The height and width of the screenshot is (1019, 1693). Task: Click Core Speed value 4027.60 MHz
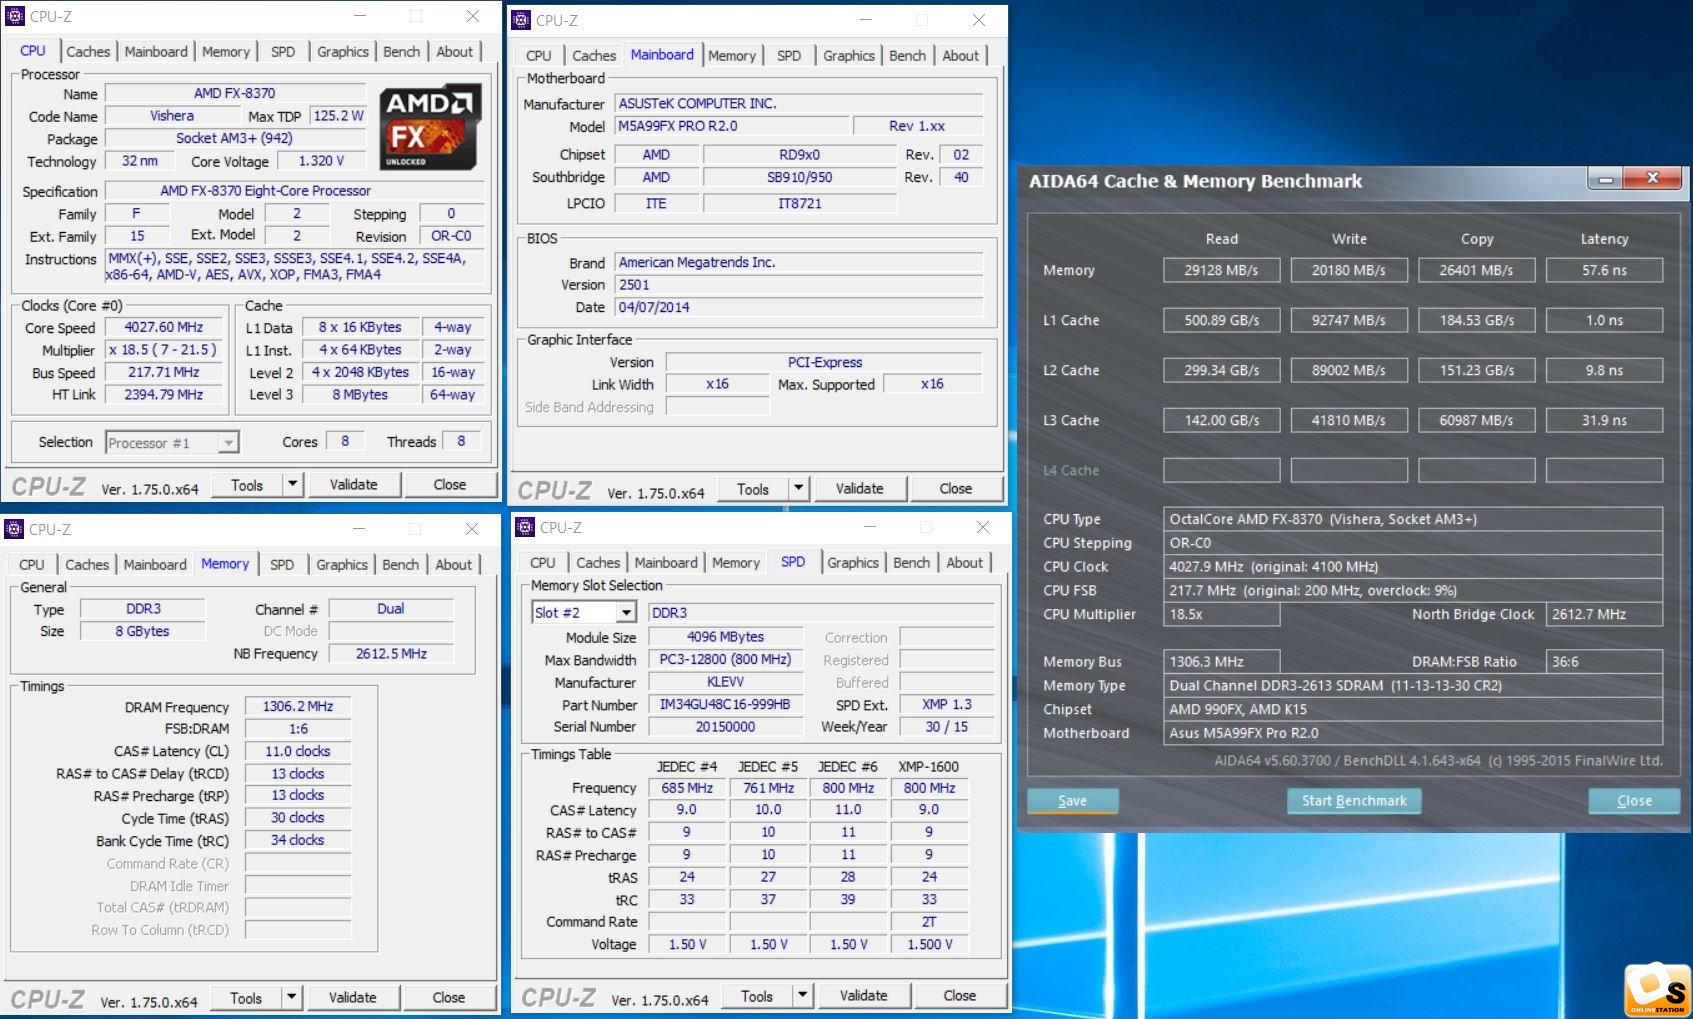(x=163, y=327)
